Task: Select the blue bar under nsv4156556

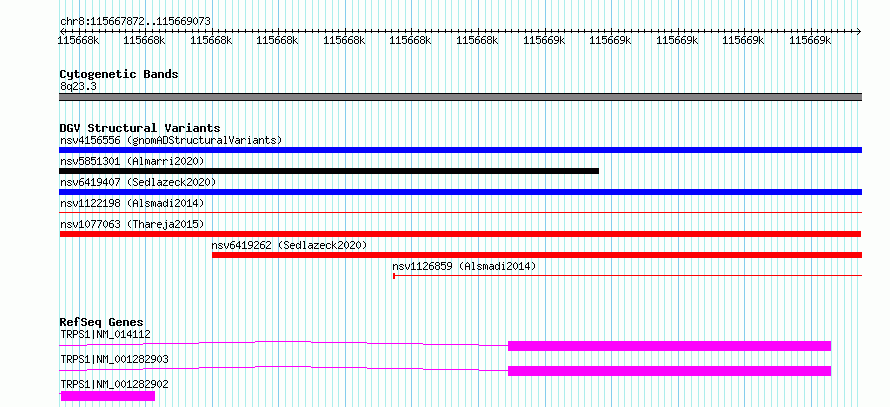Action: (x=460, y=150)
